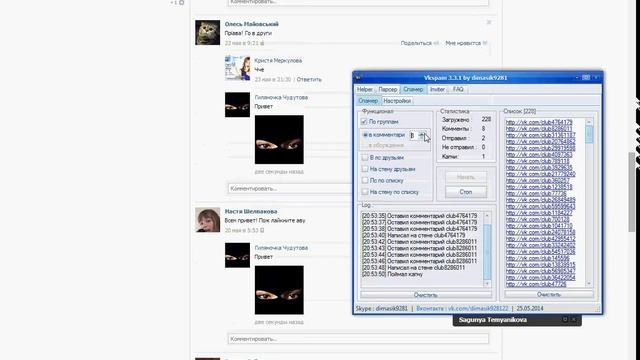Open the eyes image attached under Олесь's post
Viewport: 640px width, 360px height.
(x=279, y=140)
